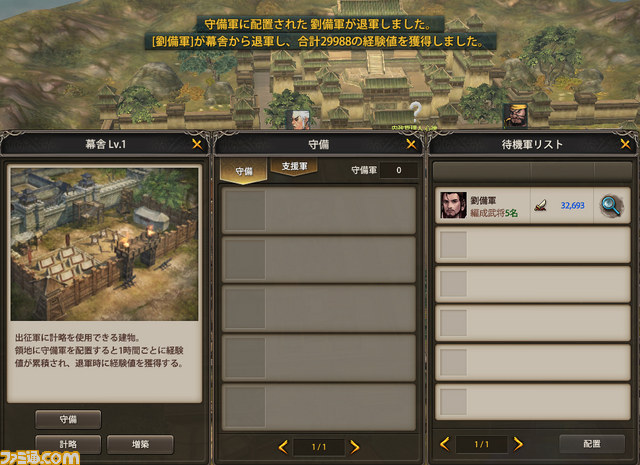Click the 守備 button under the building description
The height and width of the screenshot is (465, 640).
tap(68, 419)
